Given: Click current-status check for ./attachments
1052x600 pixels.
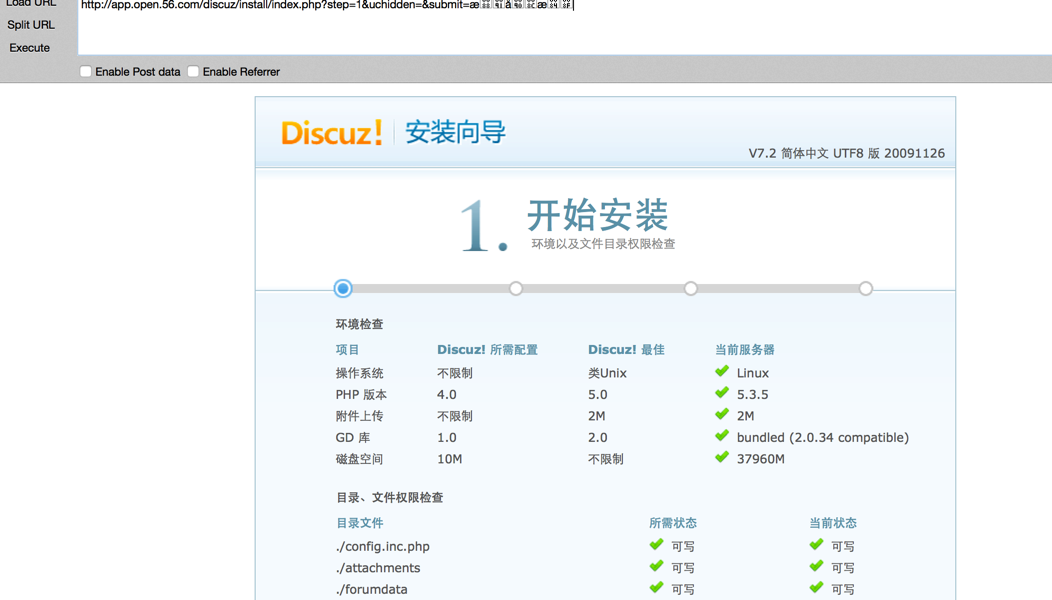Looking at the screenshot, I should (x=816, y=566).
